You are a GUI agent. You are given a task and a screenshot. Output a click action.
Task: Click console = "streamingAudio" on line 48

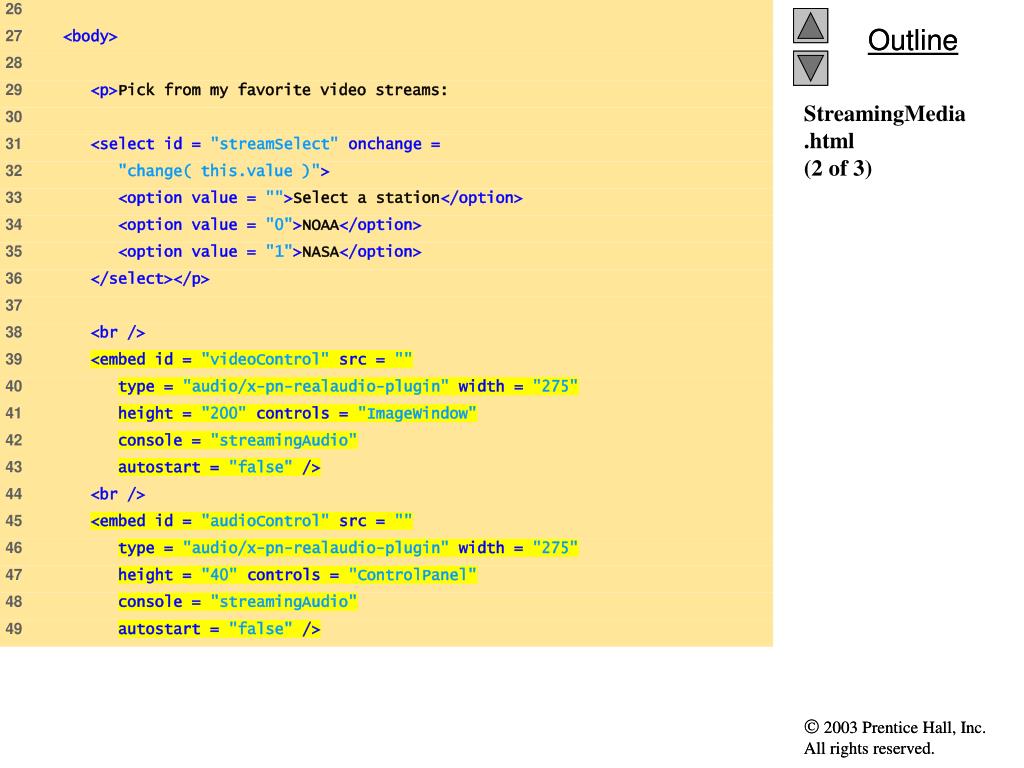pyautogui.click(x=237, y=601)
